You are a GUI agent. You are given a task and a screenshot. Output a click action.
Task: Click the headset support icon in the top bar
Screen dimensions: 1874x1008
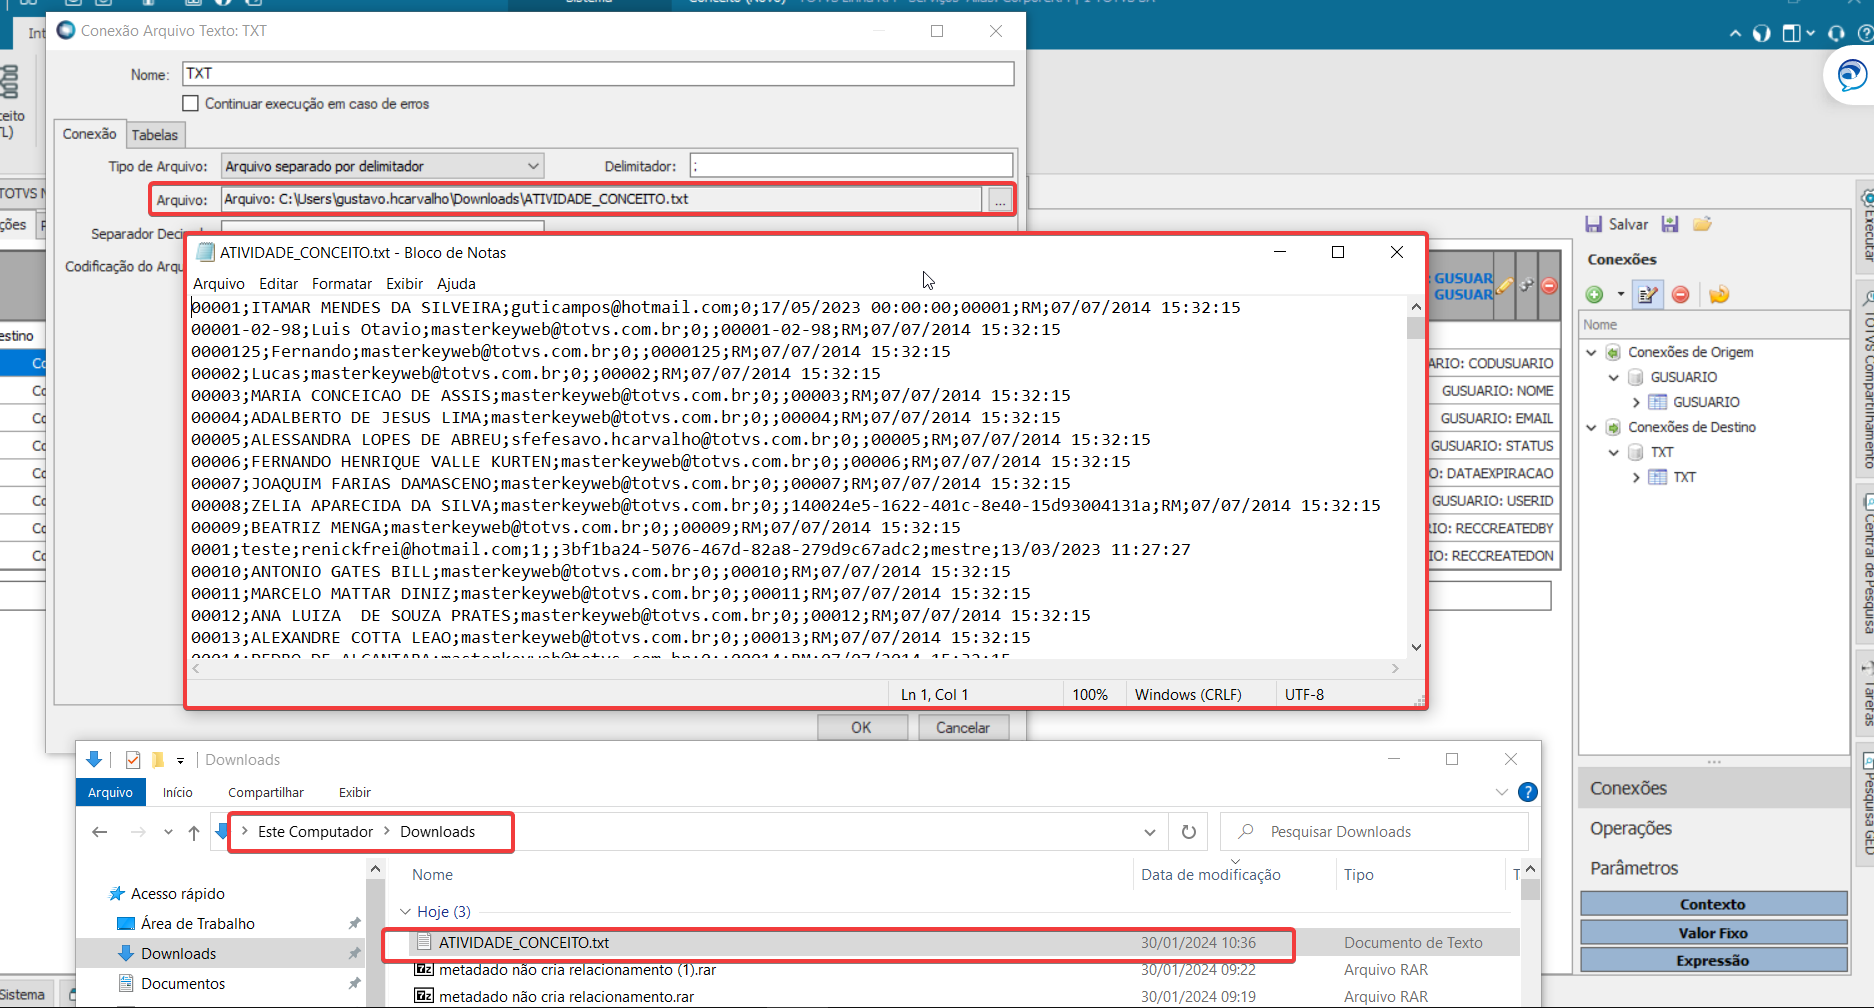coord(1836,33)
